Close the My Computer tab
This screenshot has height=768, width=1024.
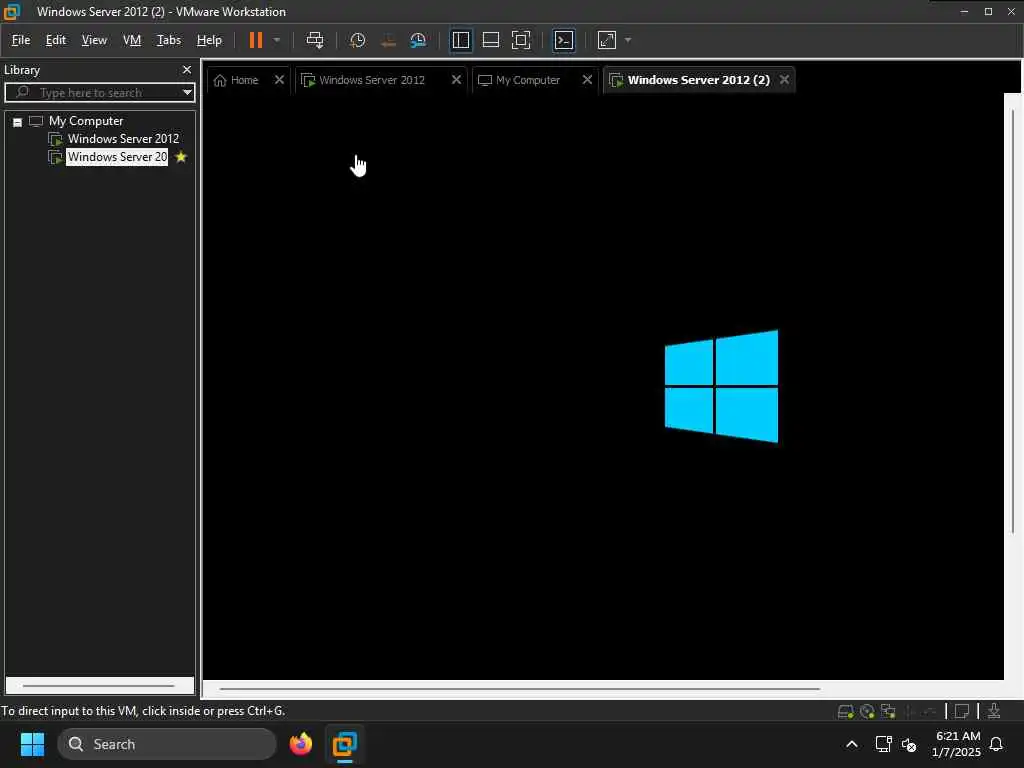(587, 80)
